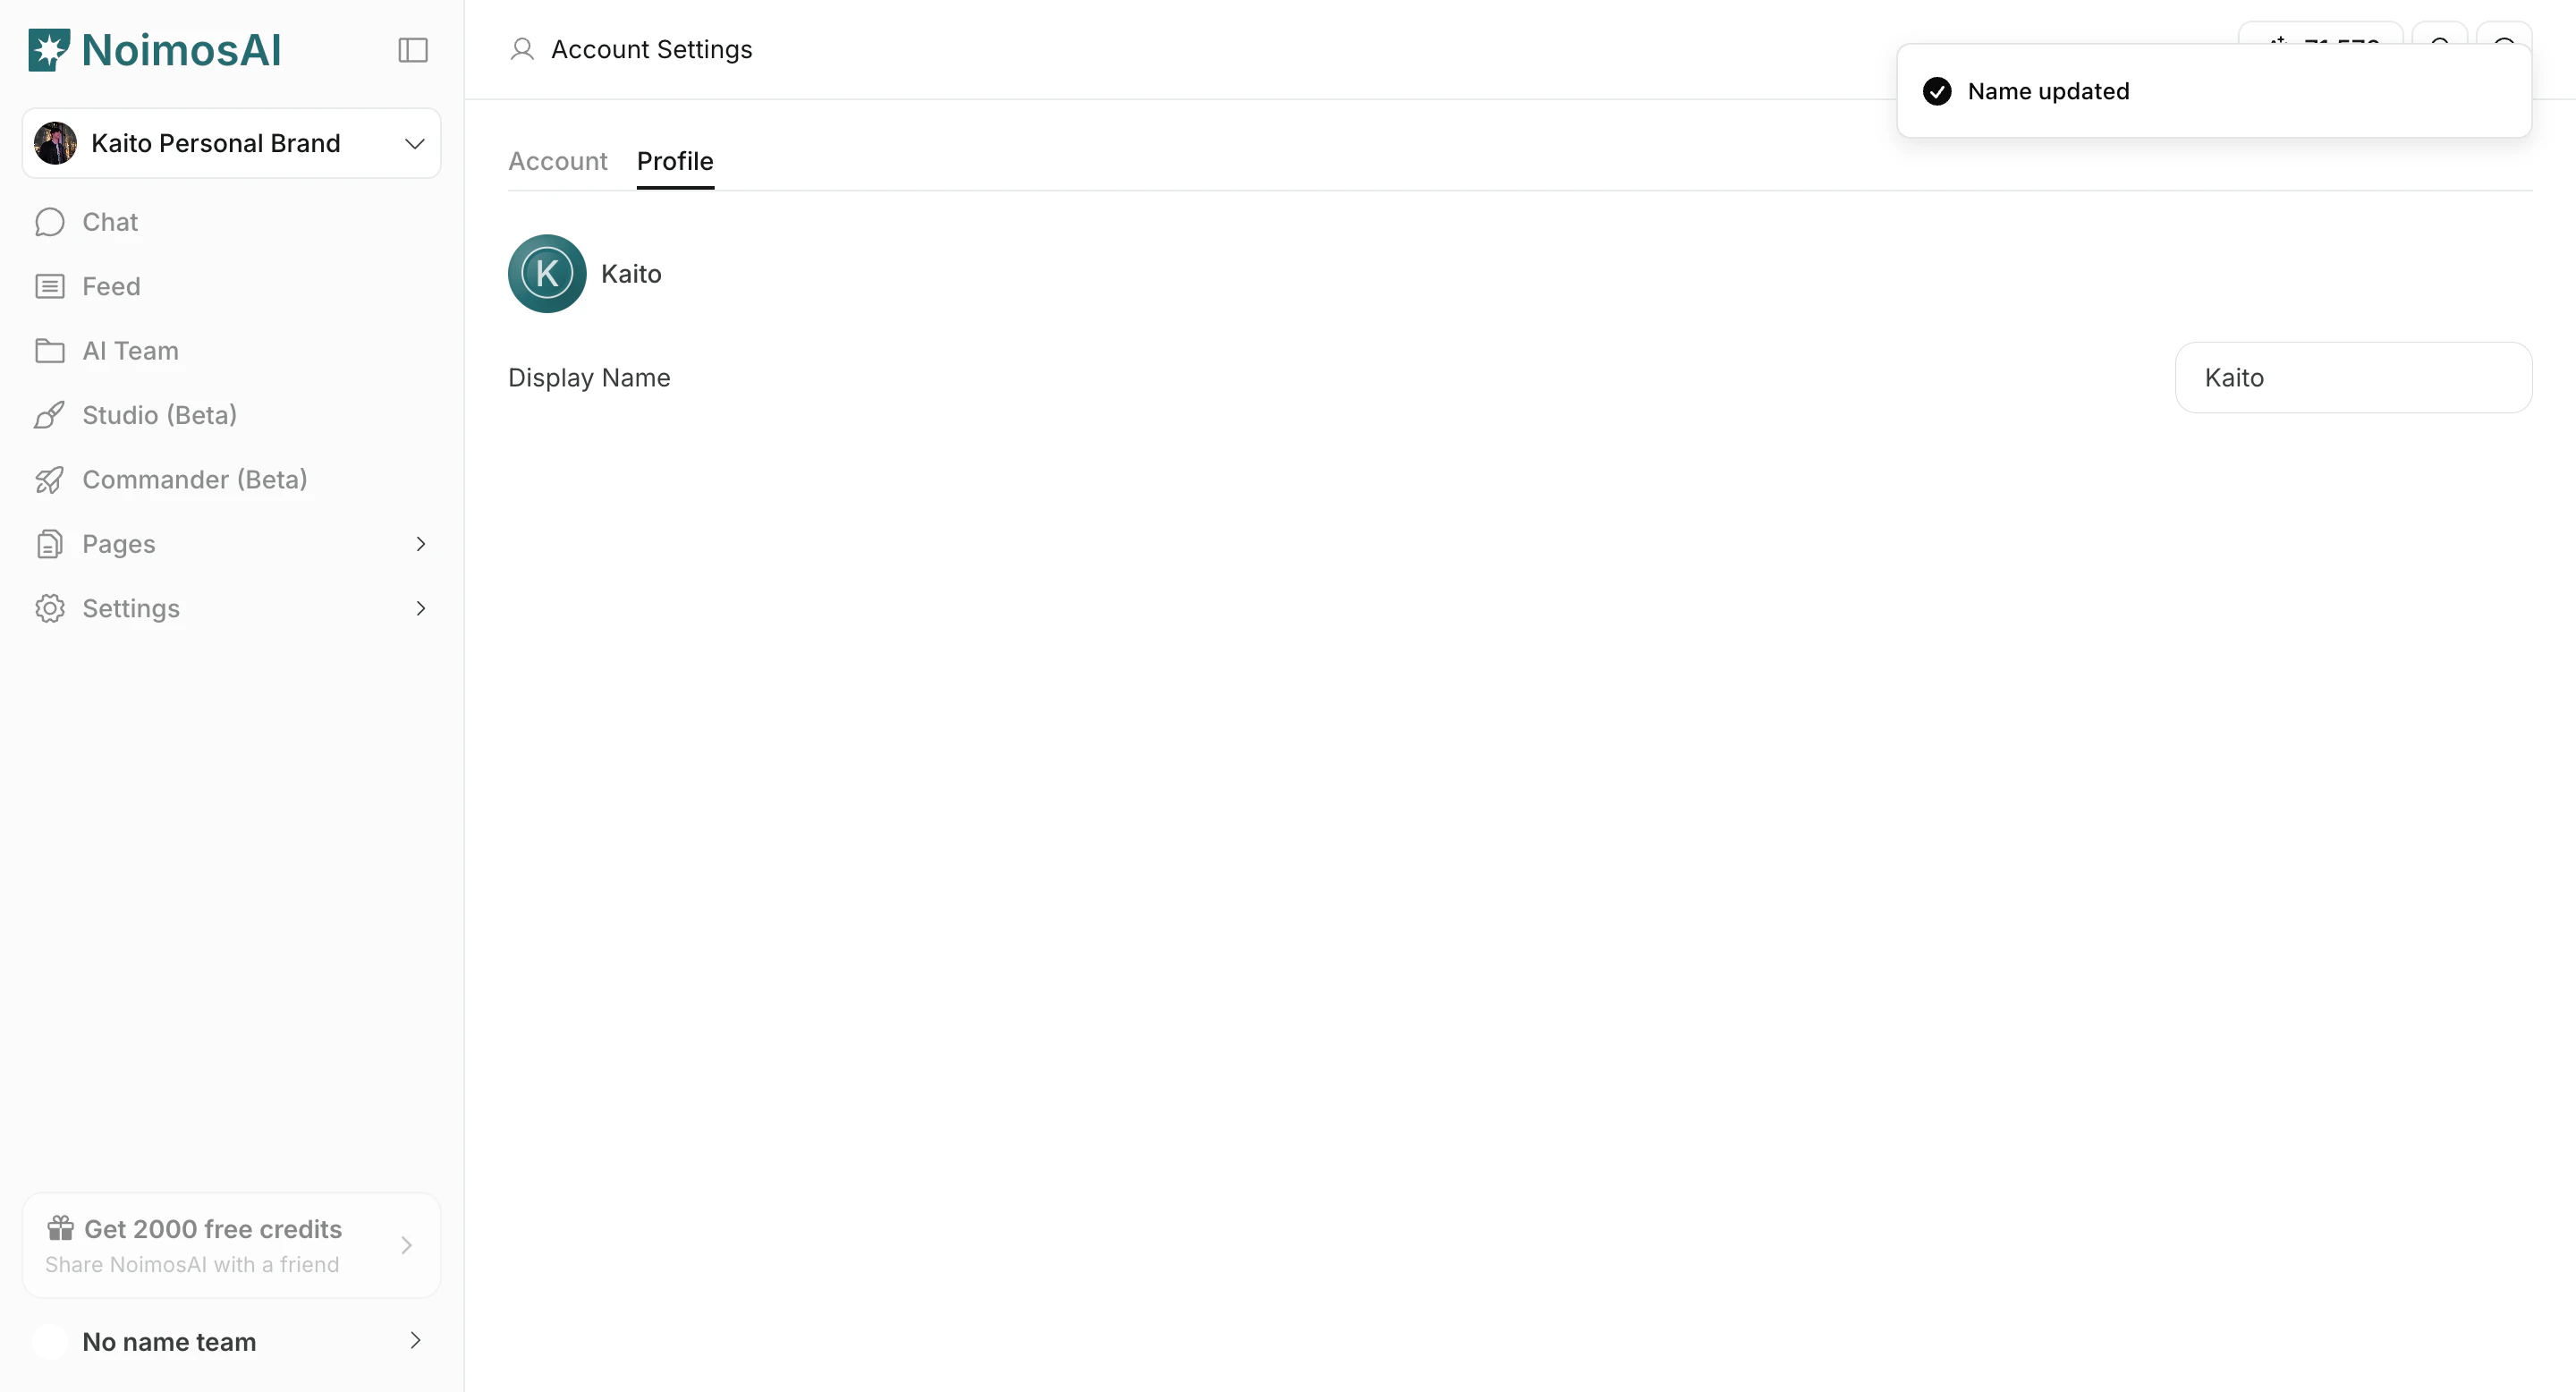Switch to the Account tab
Image resolution: width=2576 pixels, height=1392 pixels.
[x=557, y=161]
